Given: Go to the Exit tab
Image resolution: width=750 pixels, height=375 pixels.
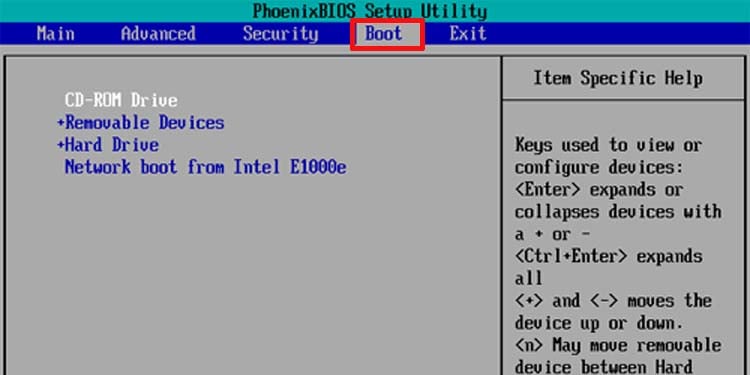Looking at the screenshot, I should click(468, 34).
